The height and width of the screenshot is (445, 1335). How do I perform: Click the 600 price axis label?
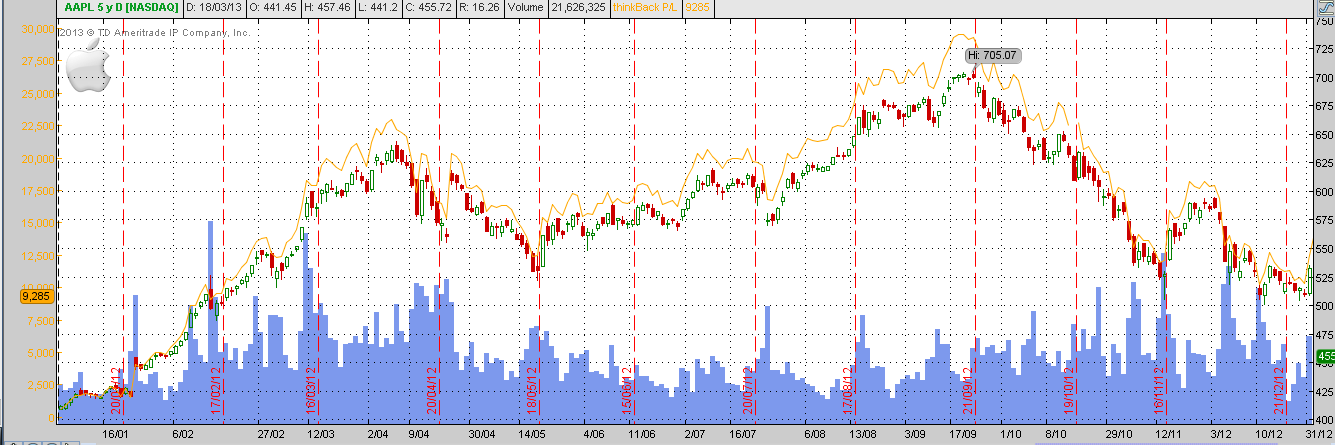coord(1324,192)
